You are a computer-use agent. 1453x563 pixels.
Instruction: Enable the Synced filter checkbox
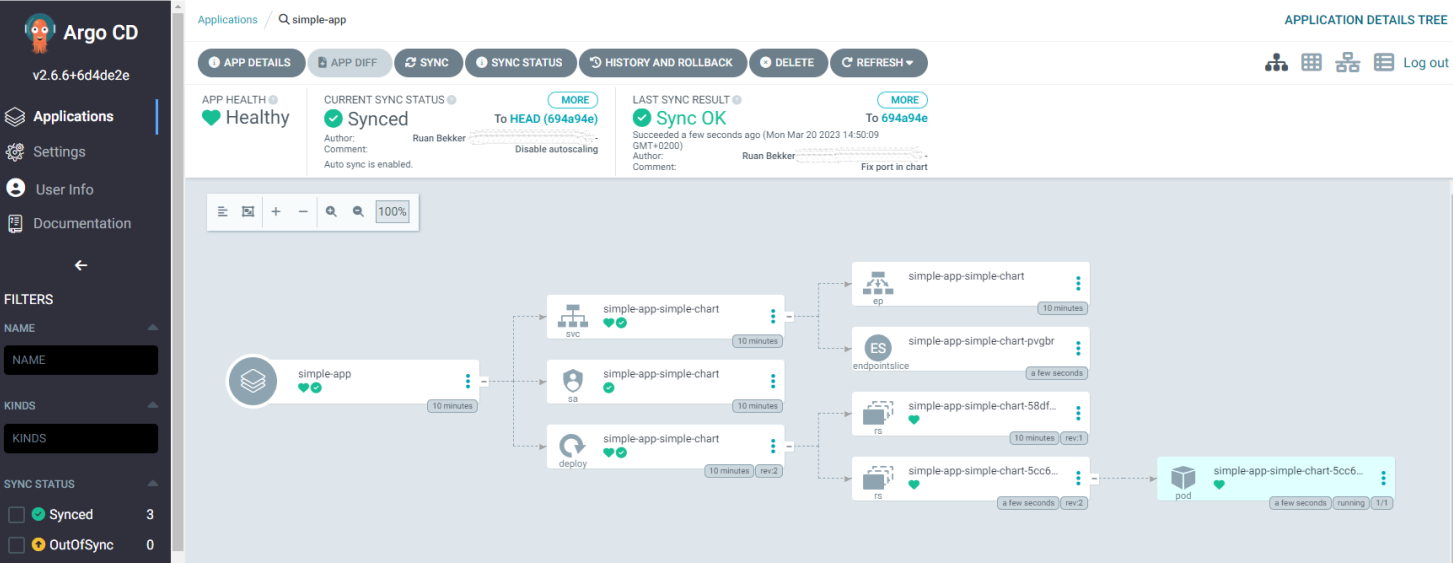click(x=17, y=515)
